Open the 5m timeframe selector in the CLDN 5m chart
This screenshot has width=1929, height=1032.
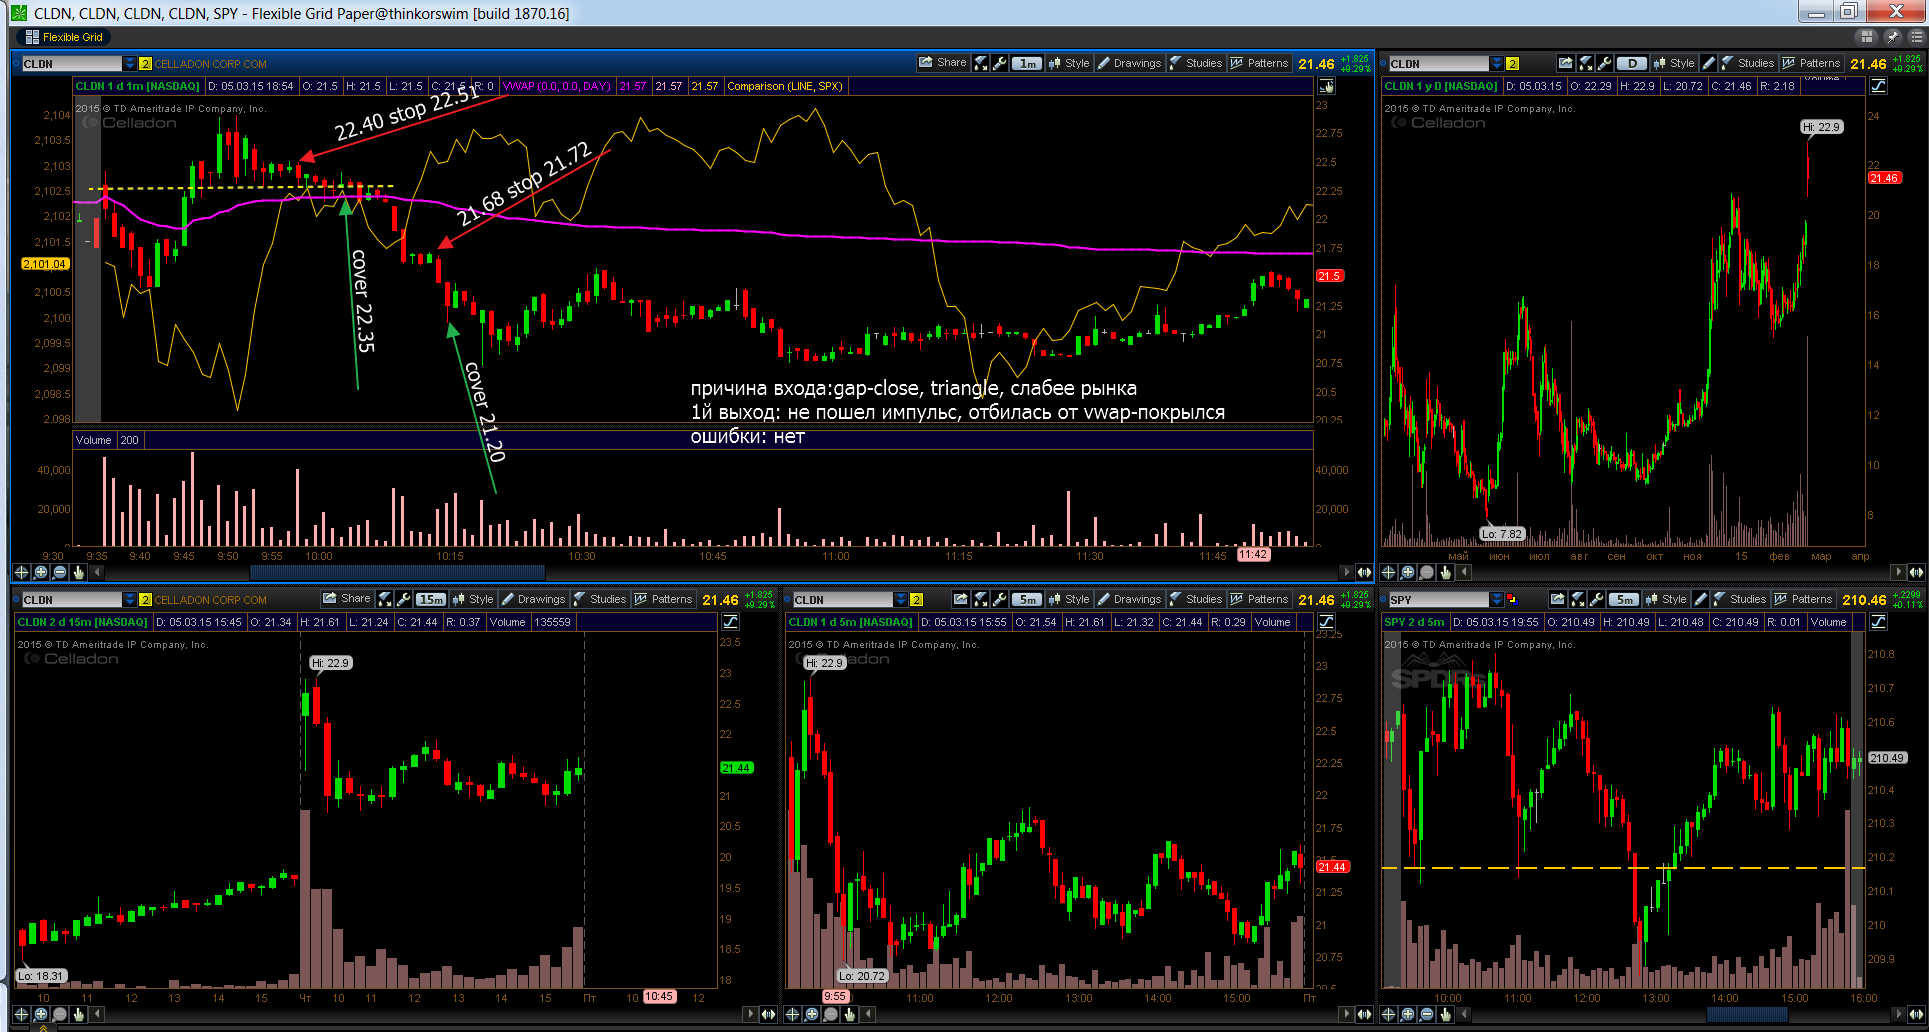pyautogui.click(x=1027, y=599)
